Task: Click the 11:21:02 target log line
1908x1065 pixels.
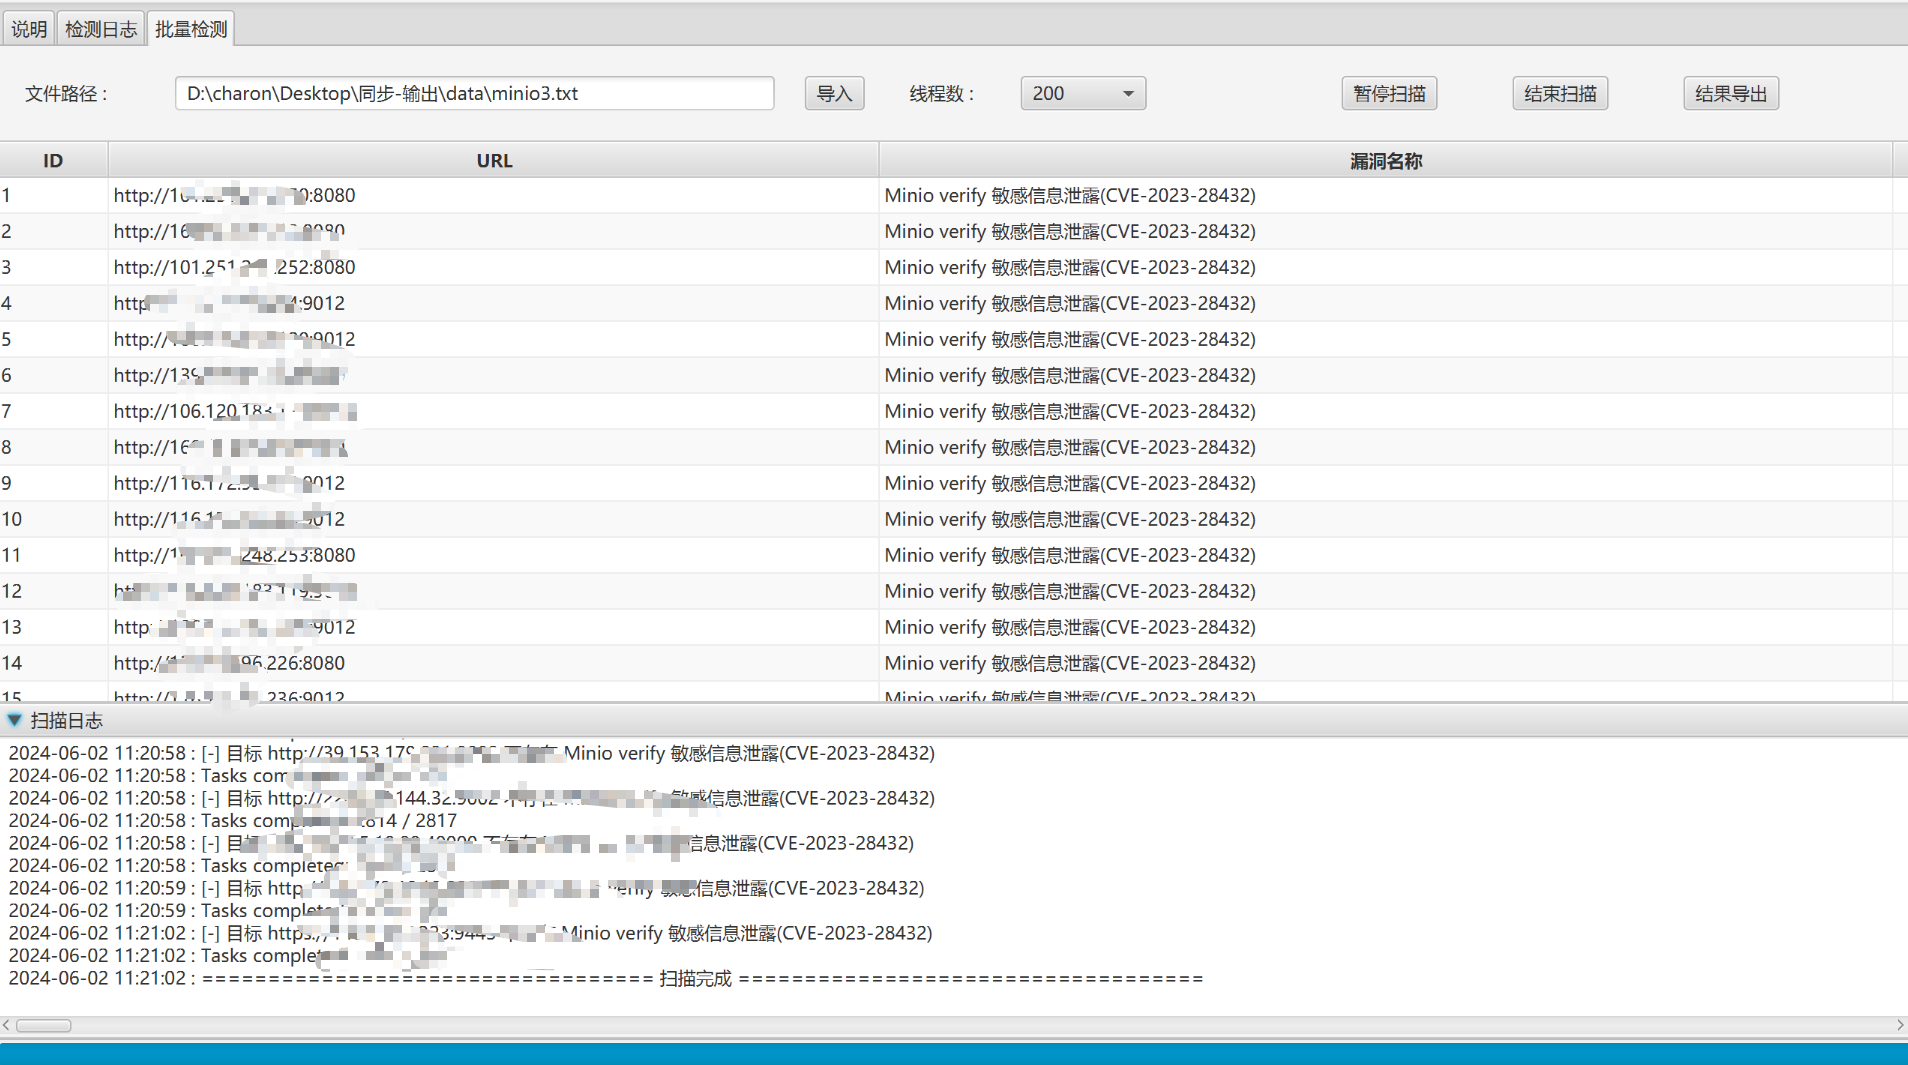Action: (470, 933)
